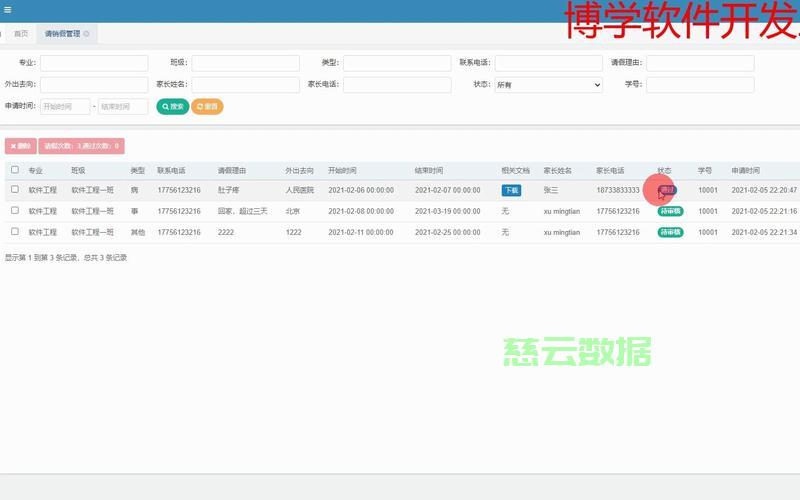Click the orange 重置 reset button
Viewport: 800px width, 500px height.
coord(207,106)
